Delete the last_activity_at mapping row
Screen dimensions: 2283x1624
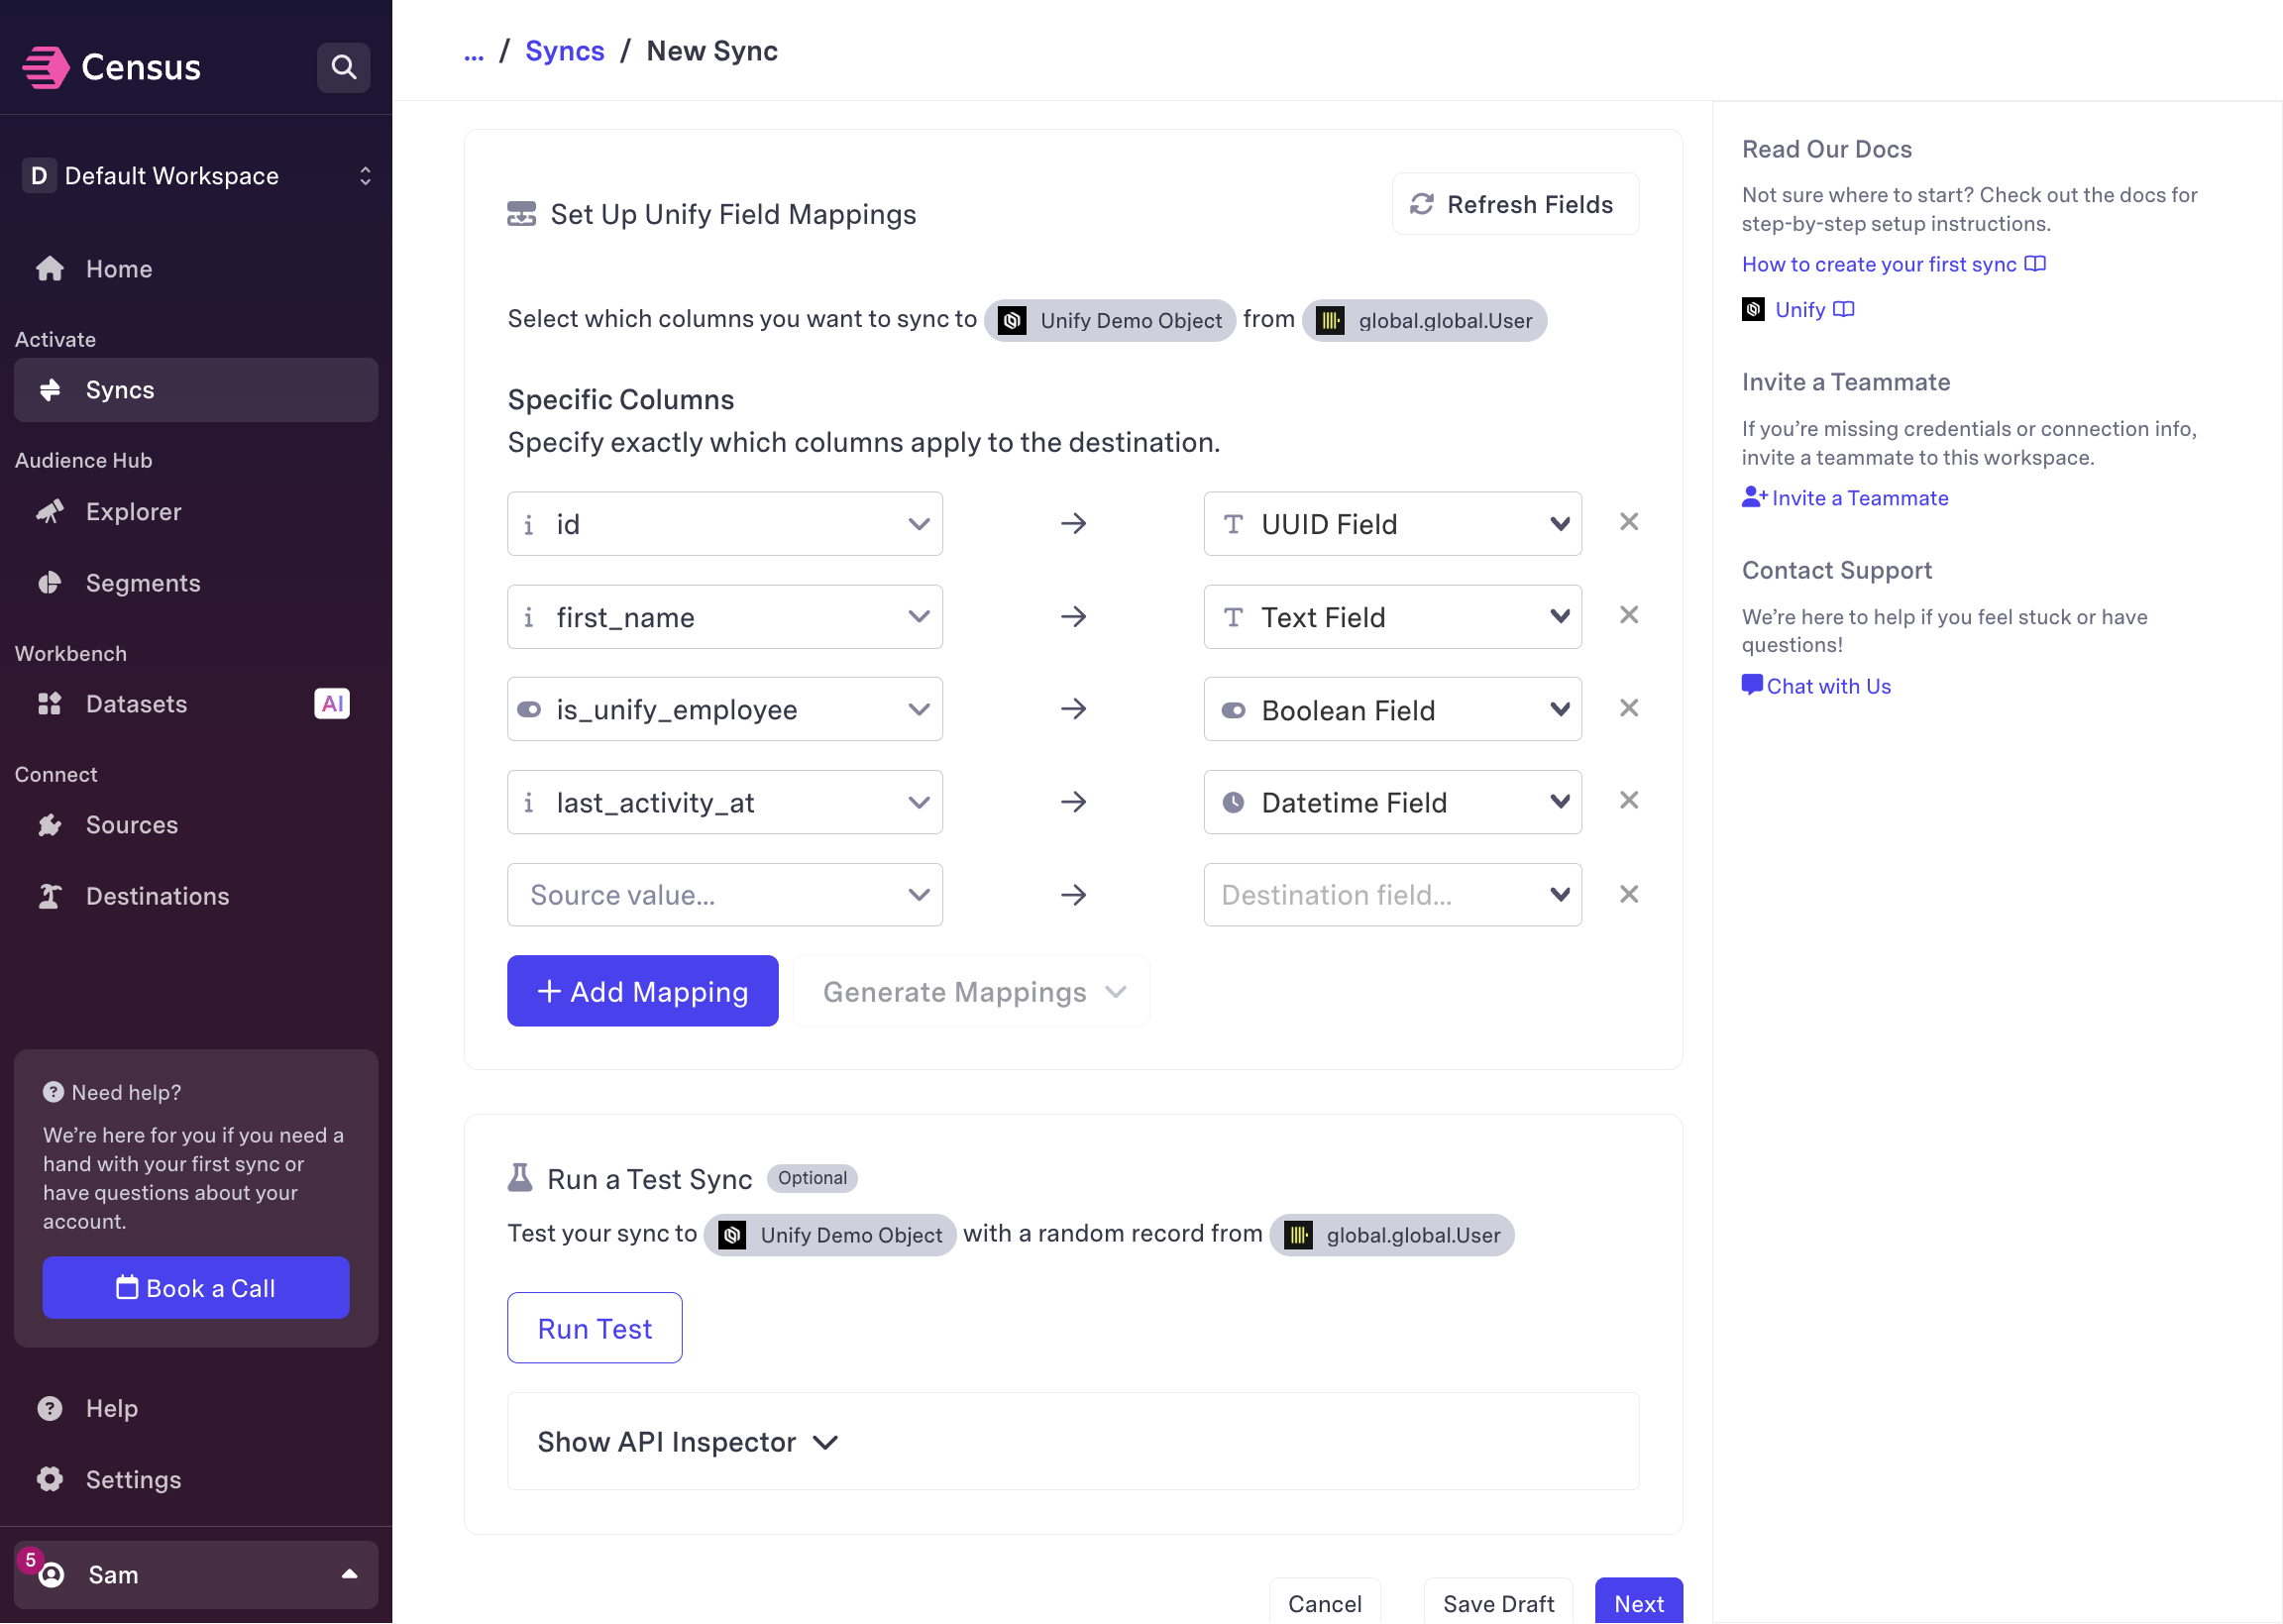pos(1628,800)
